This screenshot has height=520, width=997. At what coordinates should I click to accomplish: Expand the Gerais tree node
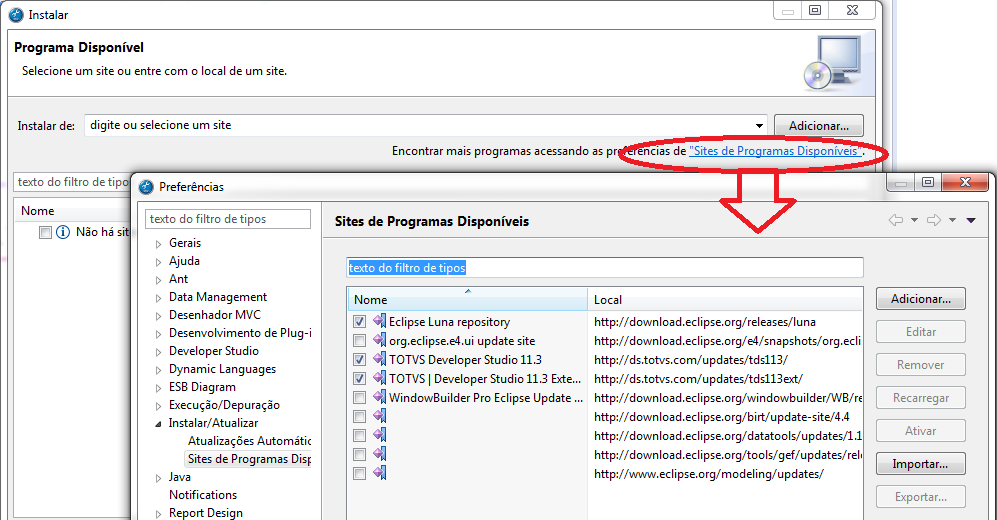pyautogui.click(x=158, y=243)
